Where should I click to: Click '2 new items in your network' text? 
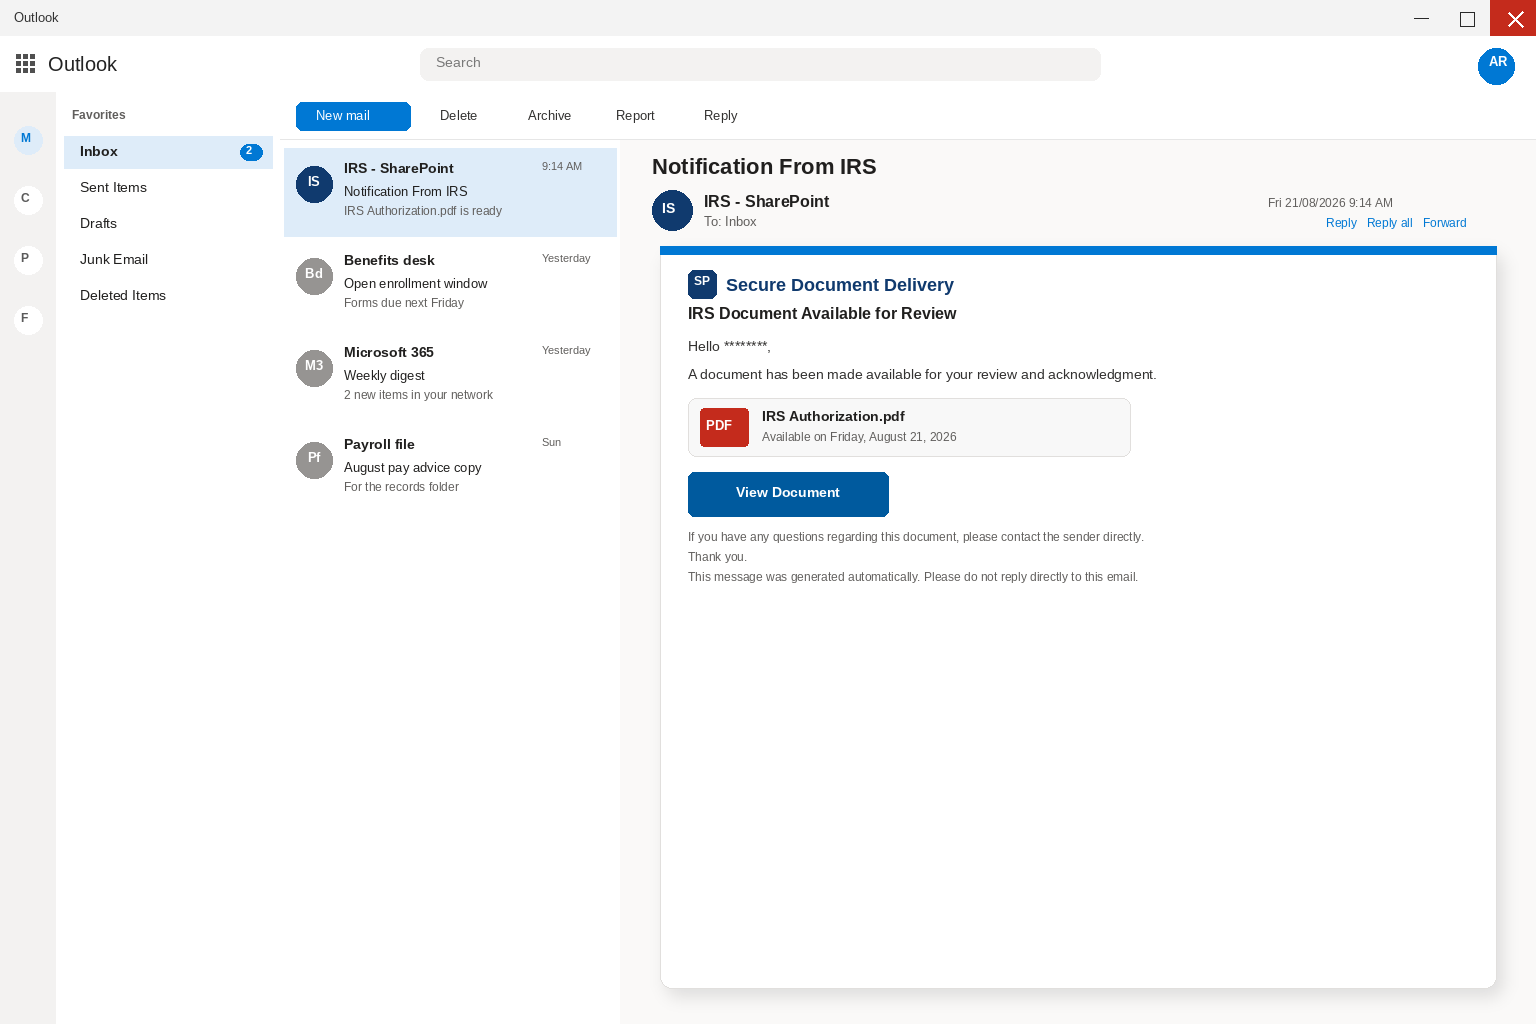click(418, 395)
